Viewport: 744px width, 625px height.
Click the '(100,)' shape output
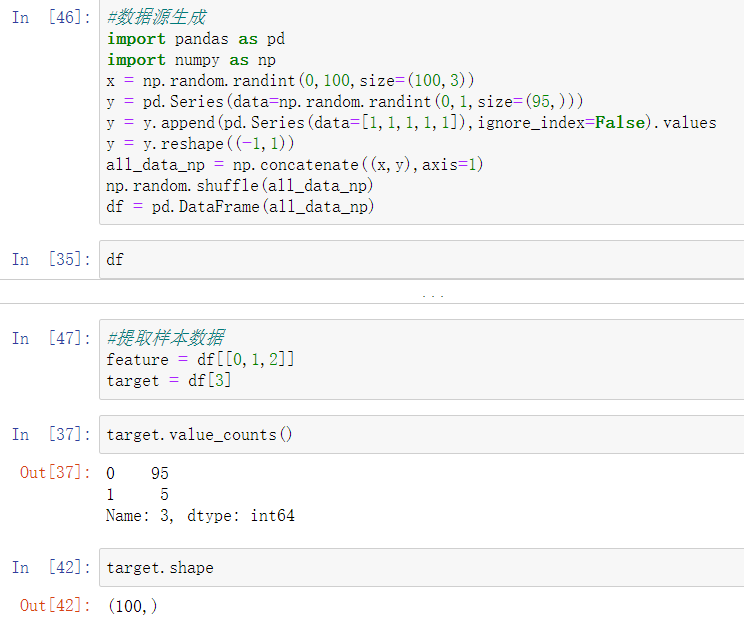click(x=132, y=606)
